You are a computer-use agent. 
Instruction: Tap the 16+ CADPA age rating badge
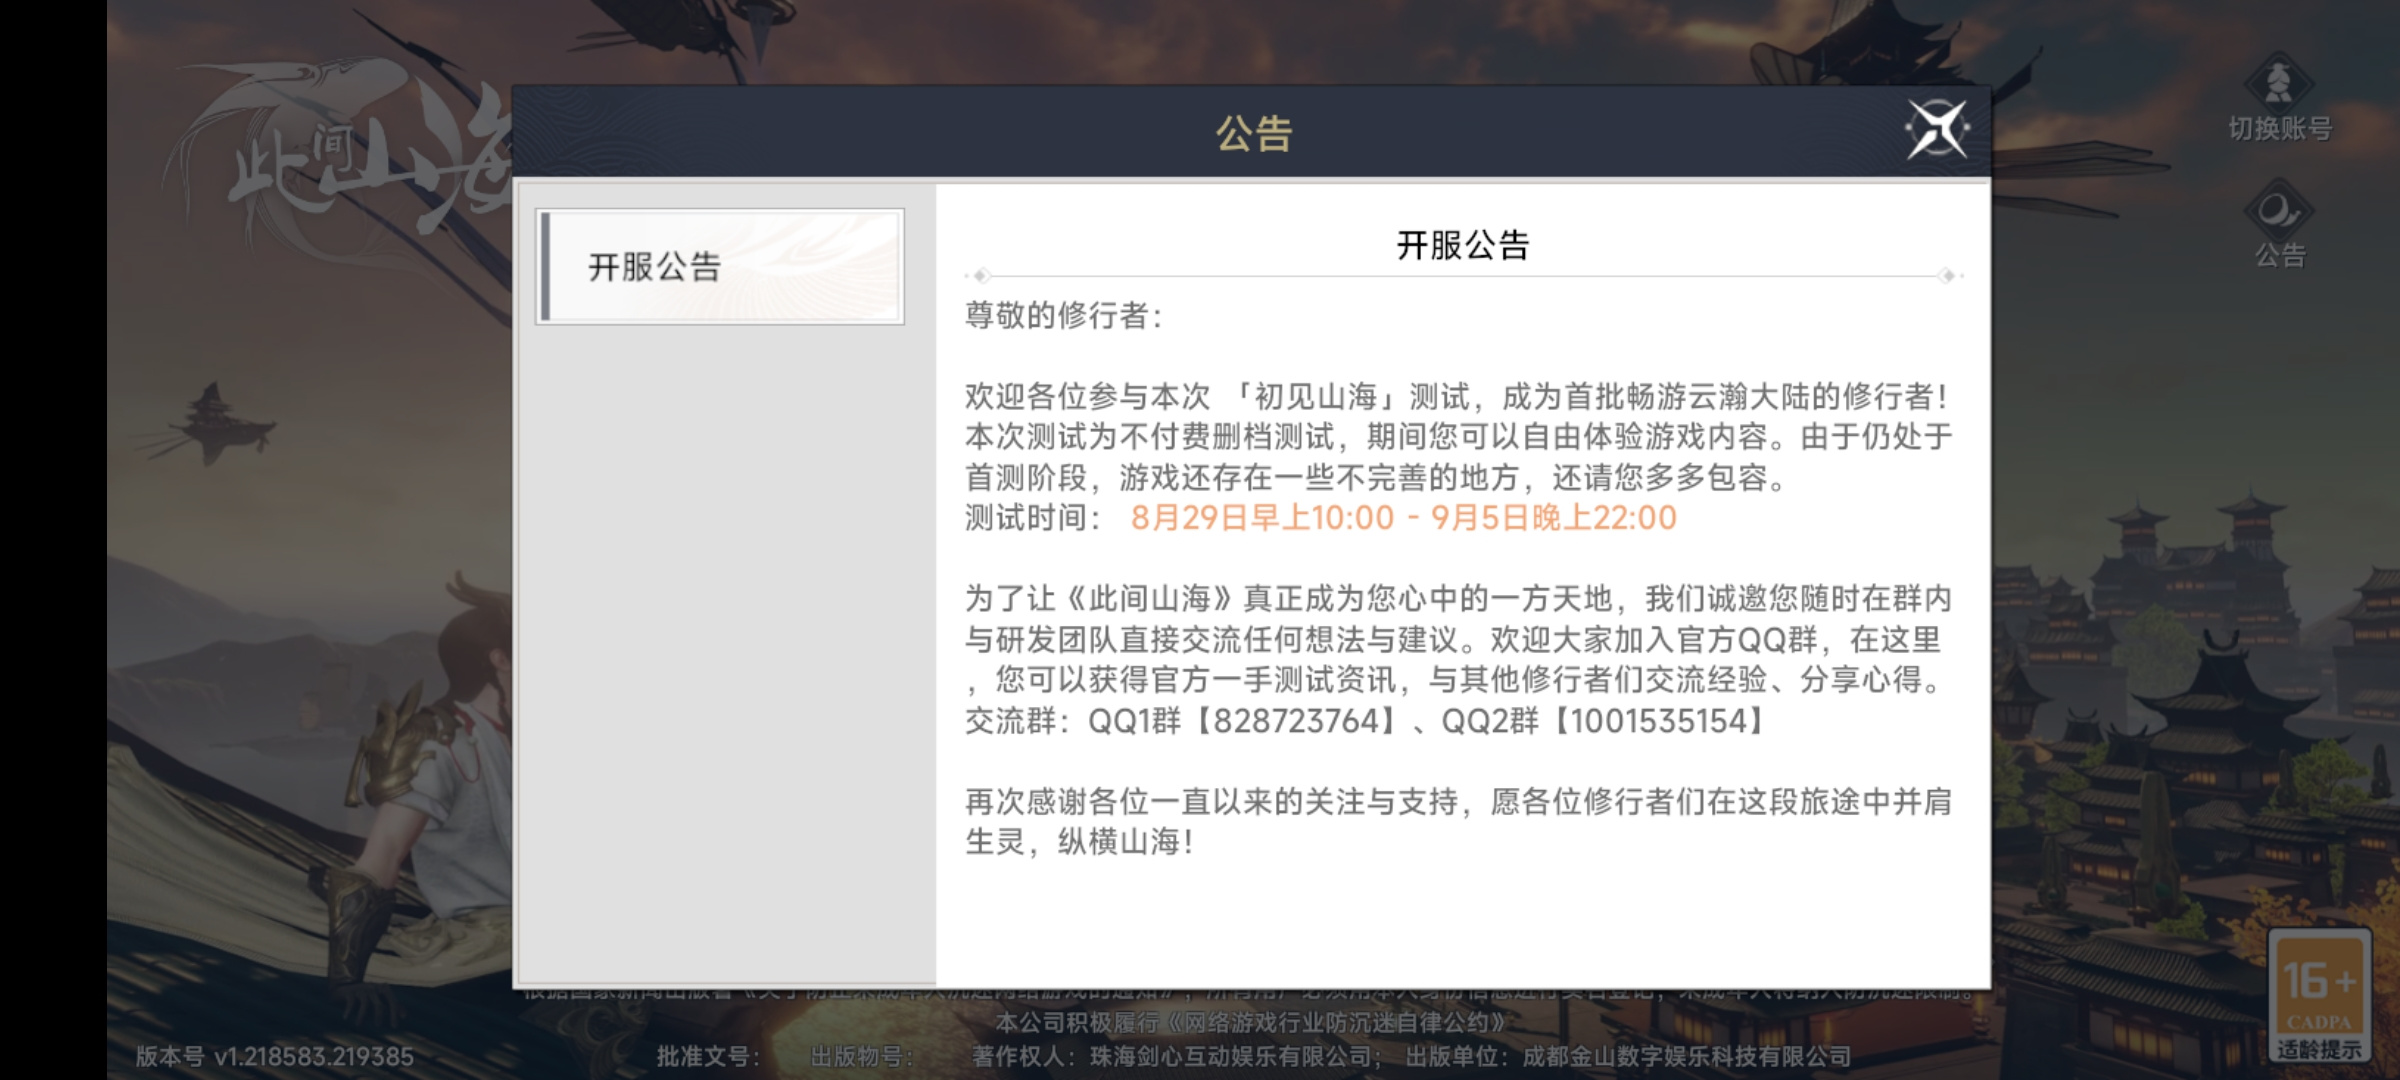(2319, 996)
